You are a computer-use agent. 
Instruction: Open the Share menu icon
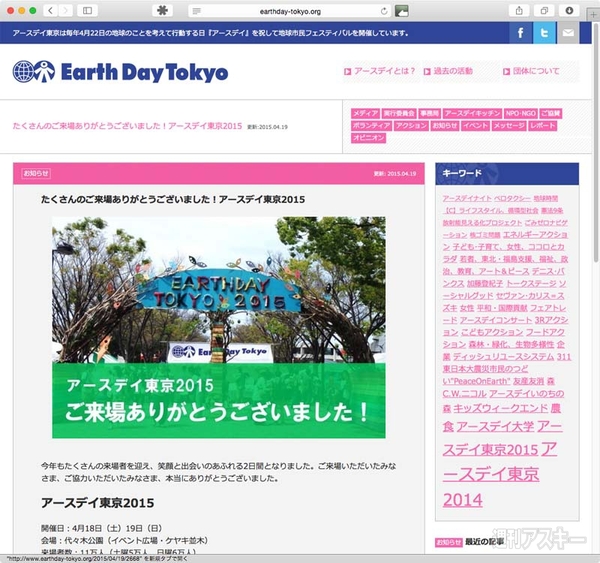click(519, 11)
